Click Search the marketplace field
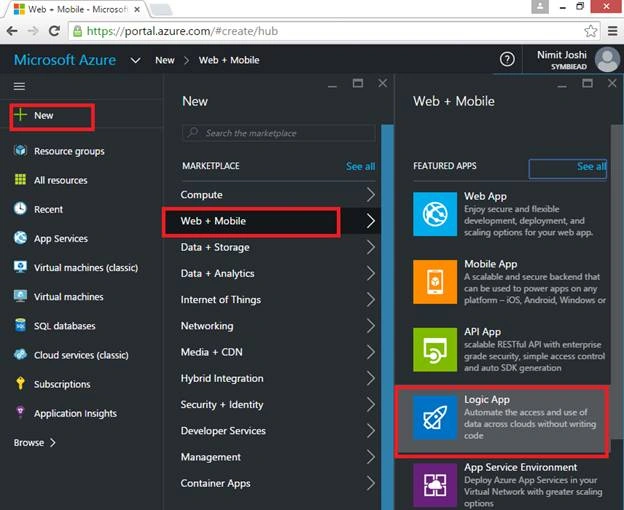This screenshot has height=510, width=624. pyautogui.click(x=279, y=133)
